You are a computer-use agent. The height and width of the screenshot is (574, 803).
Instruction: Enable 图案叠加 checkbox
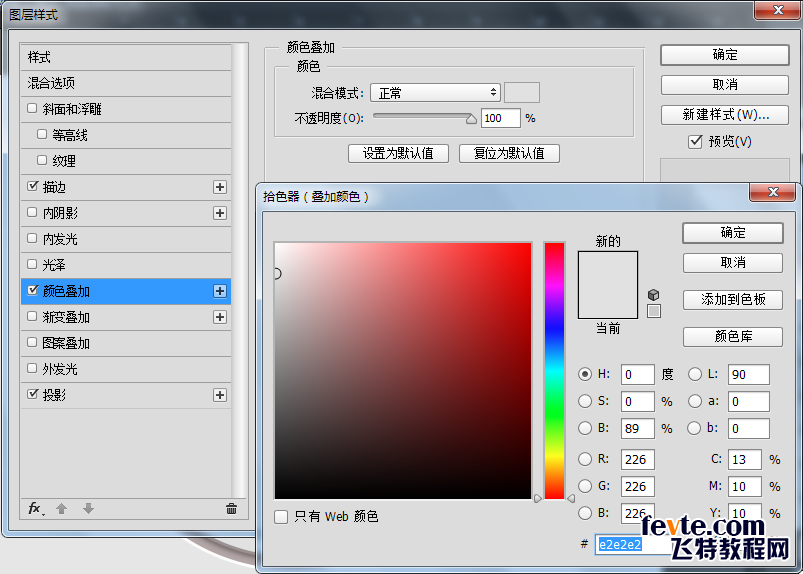pyautogui.click(x=32, y=342)
